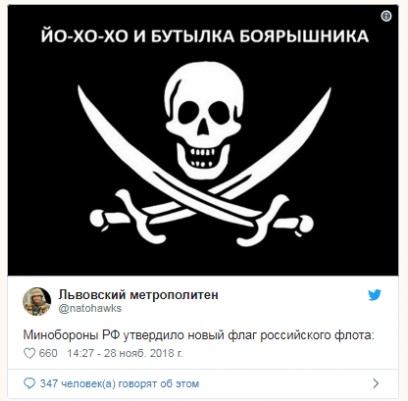Expand the conversation with the right chevron arrow
Screen dimensions: 408x401
(376, 383)
